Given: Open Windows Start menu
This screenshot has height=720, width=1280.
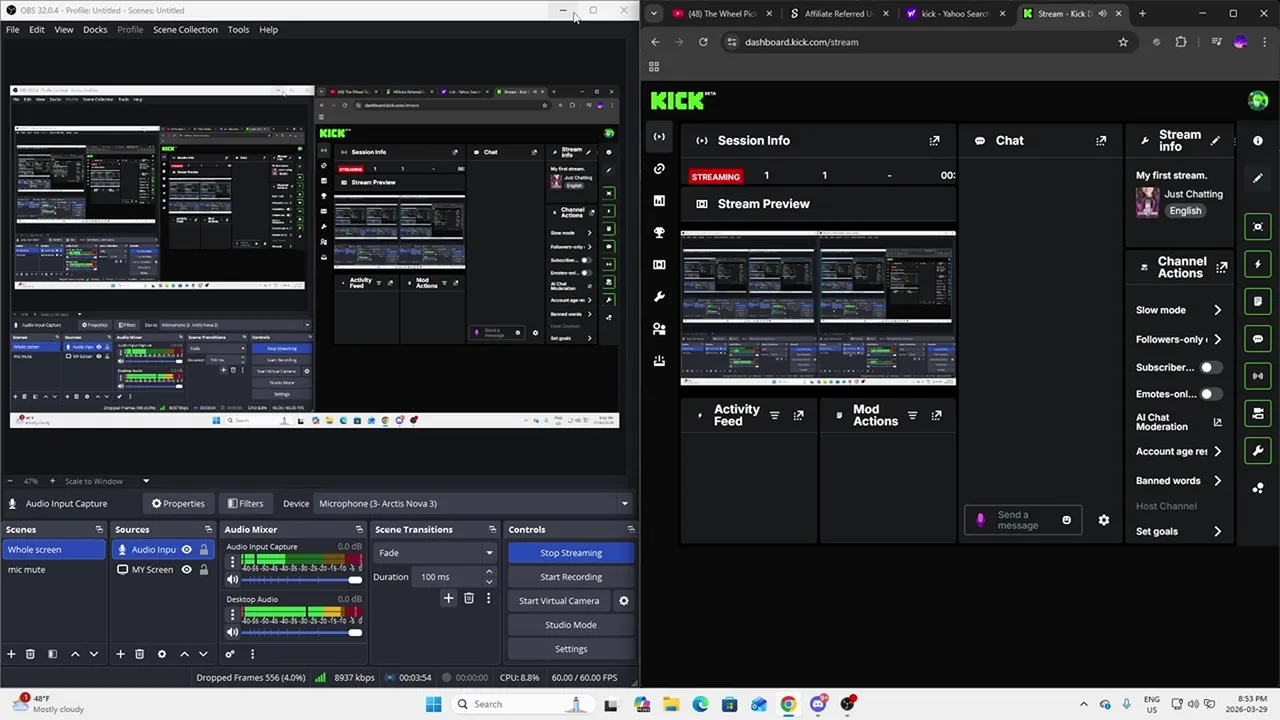Looking at the screenshot, I should 433,704.
